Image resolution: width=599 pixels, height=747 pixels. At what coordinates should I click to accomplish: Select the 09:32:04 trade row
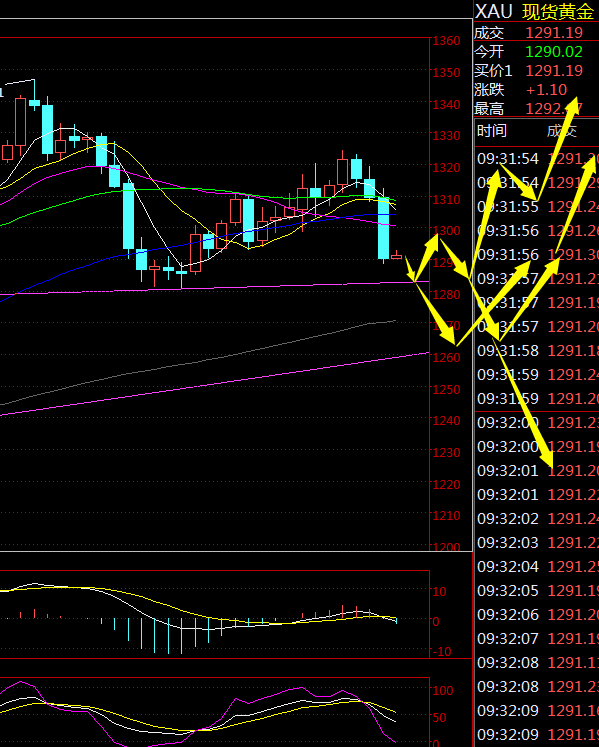coord(537,566)
